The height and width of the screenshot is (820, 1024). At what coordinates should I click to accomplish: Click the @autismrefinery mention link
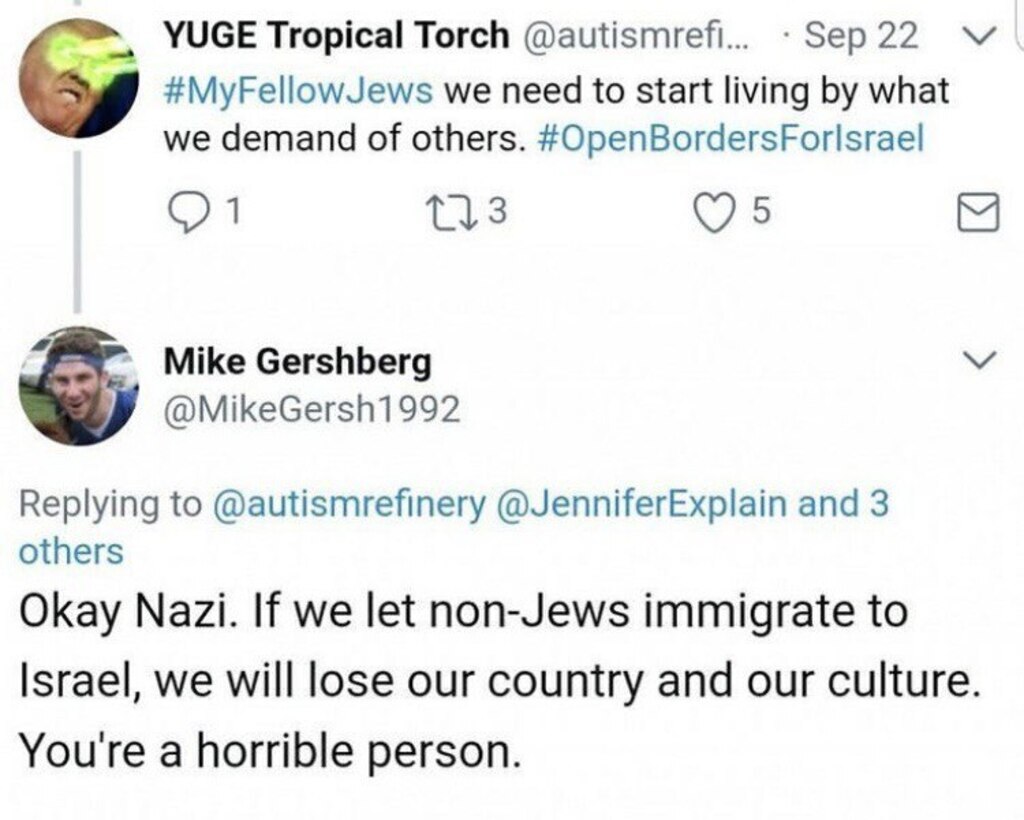click(349, 504)
